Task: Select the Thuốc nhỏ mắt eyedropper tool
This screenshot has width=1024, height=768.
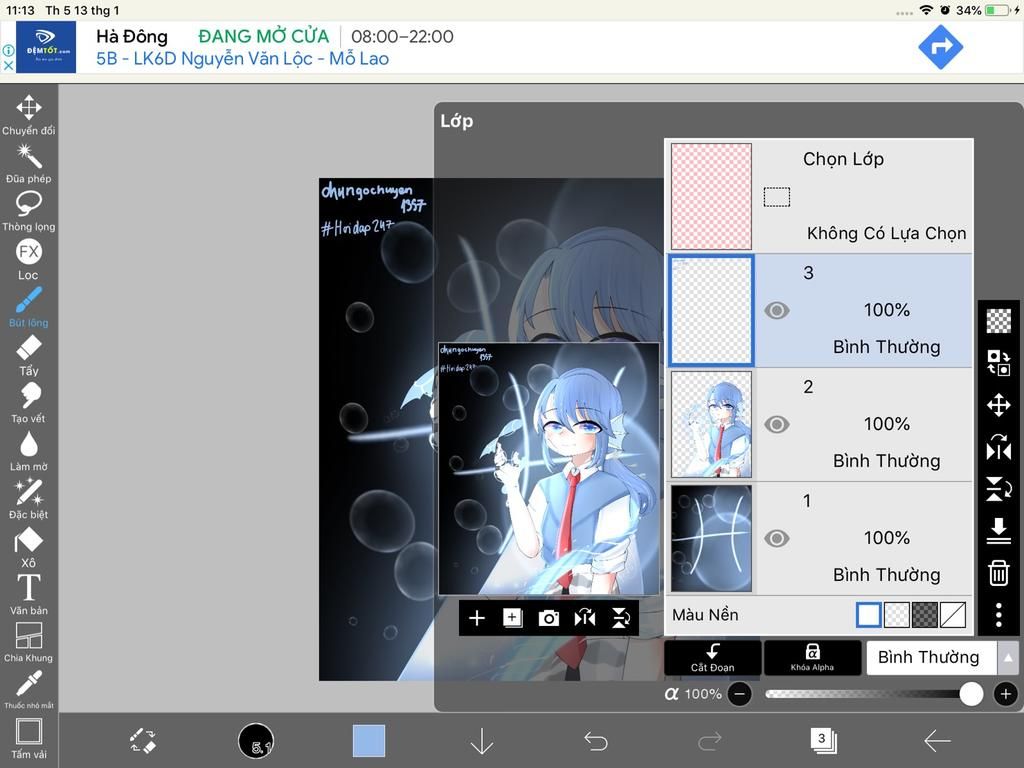Action: [29, 690]
